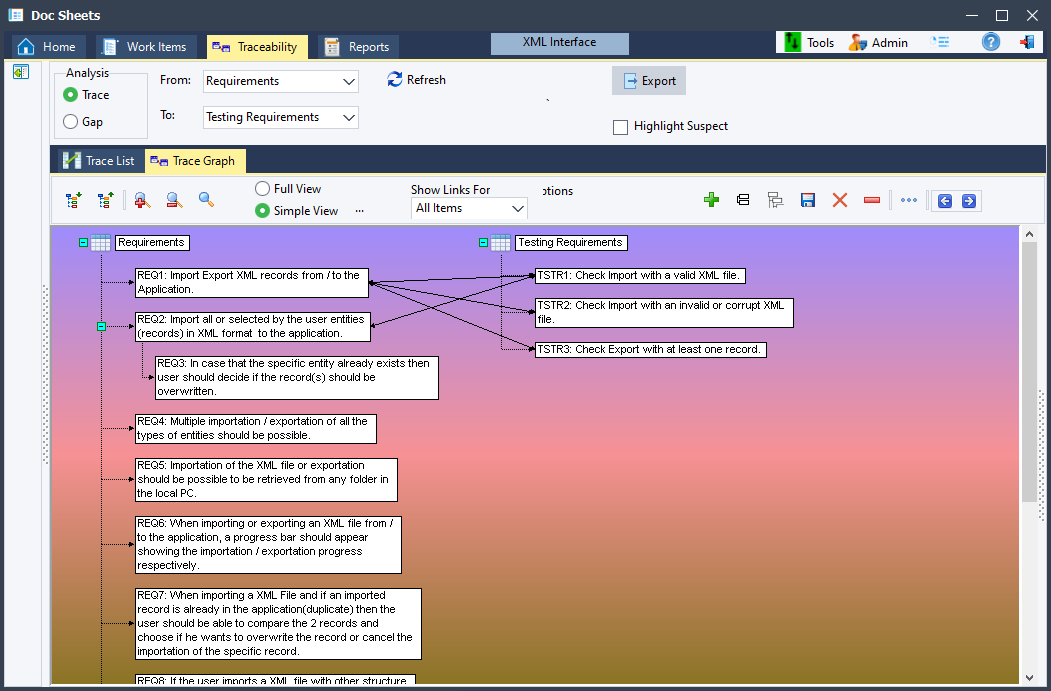
Task: Open more options via the ellipsis icon
Action: tap(908, 200)
